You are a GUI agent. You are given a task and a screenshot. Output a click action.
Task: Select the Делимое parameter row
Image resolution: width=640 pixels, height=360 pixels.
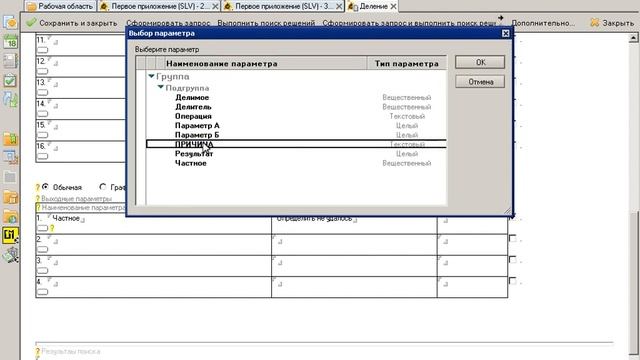click(x=296, y=98)
